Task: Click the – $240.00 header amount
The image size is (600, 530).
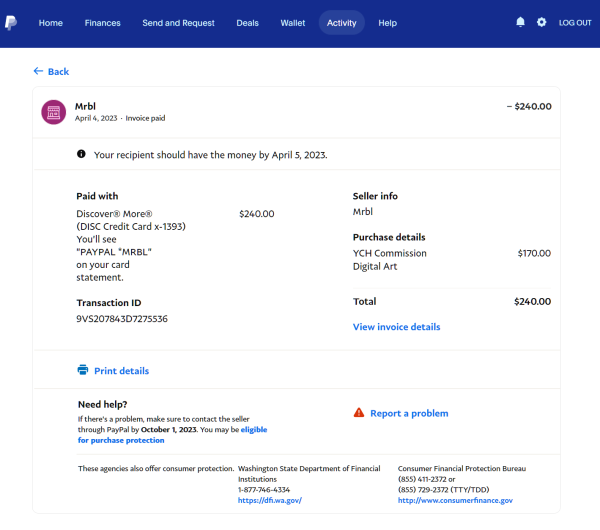Action: click(529, 106)
